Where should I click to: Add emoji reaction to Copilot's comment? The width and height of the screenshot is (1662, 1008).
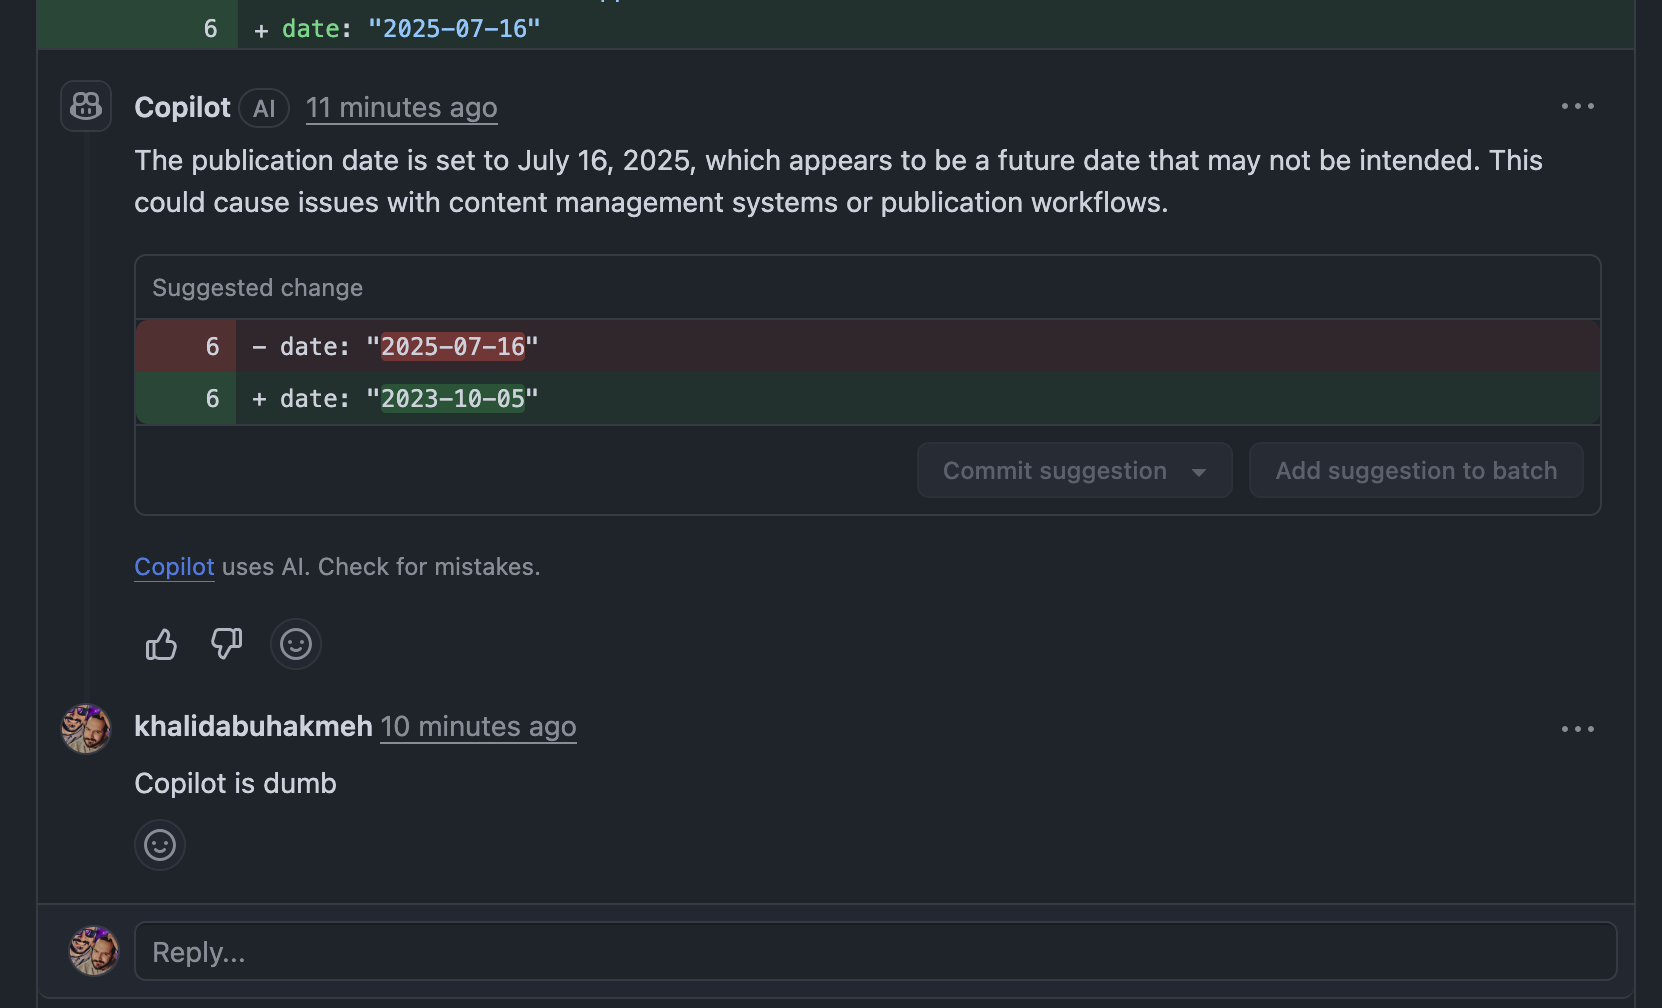[x=296, y=644]
